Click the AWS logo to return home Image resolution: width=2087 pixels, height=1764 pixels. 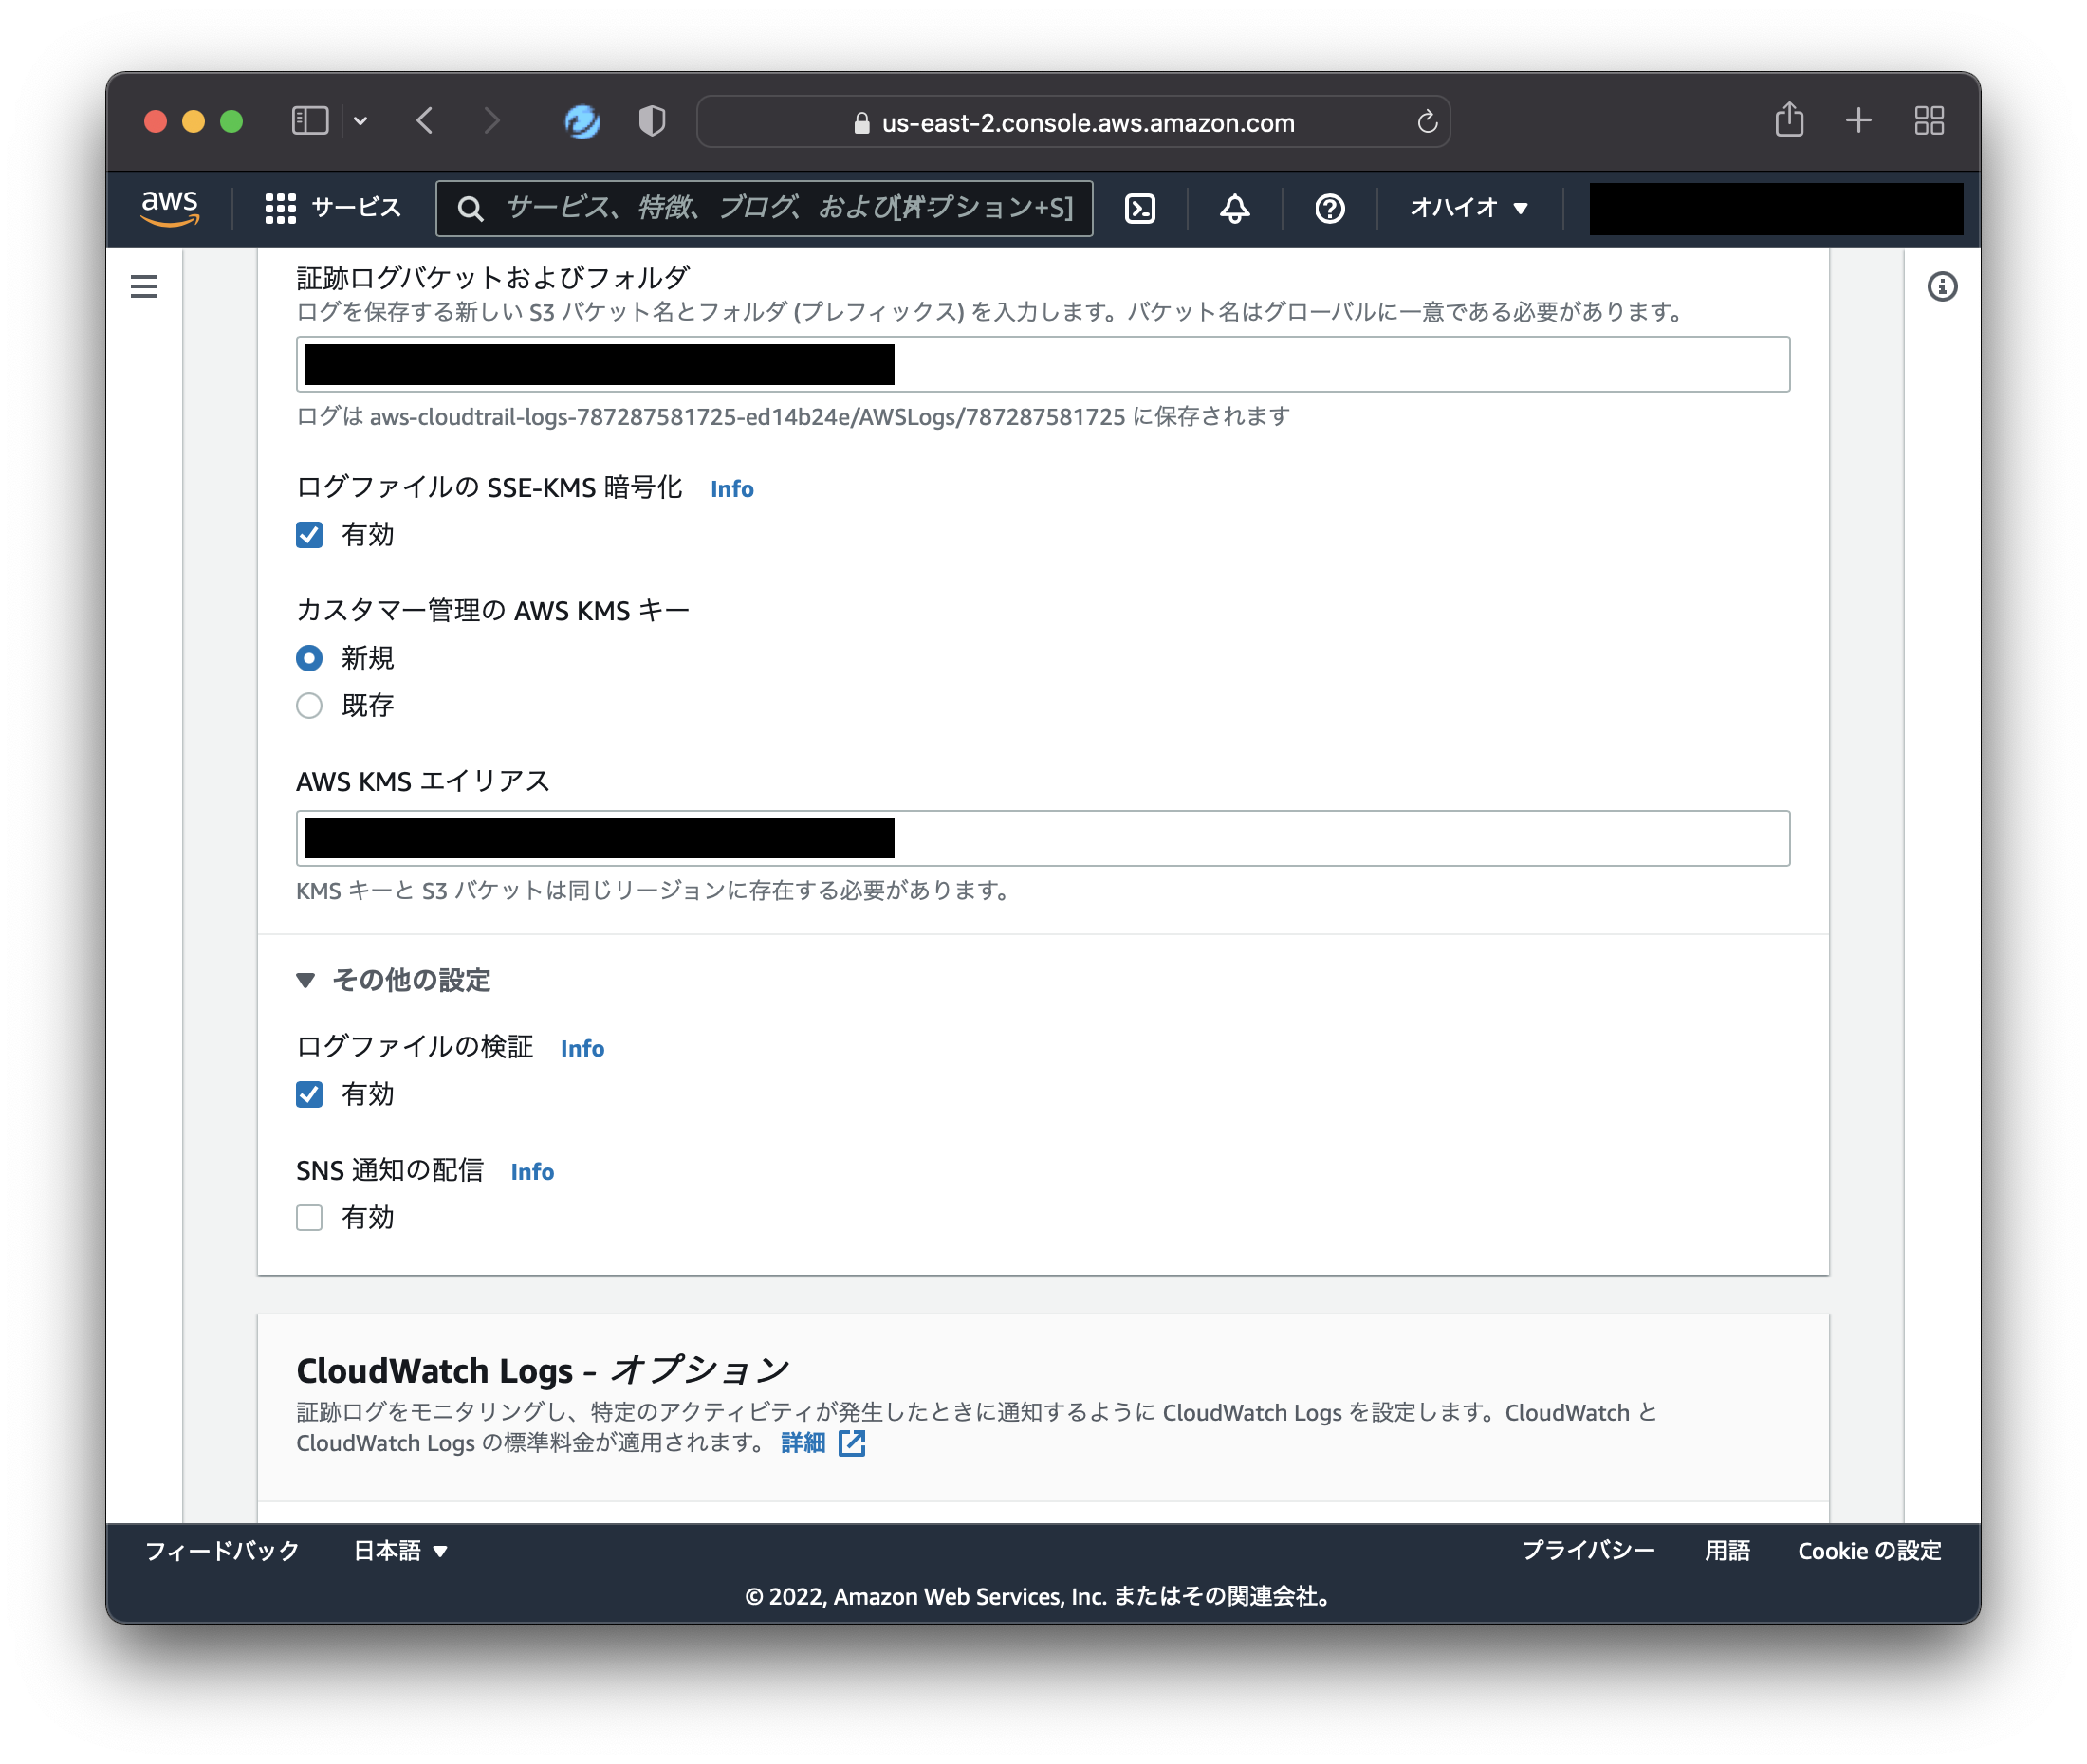[168, 206]
